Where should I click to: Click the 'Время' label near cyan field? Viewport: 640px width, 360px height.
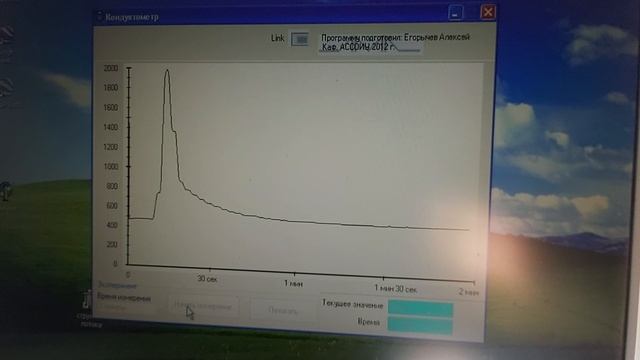[369, 322]
